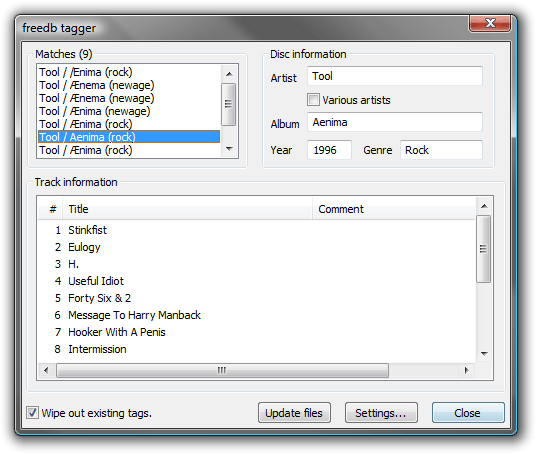Click the Comment column header
The height and width of the screenshot is (454, 536).
[394, 209]
